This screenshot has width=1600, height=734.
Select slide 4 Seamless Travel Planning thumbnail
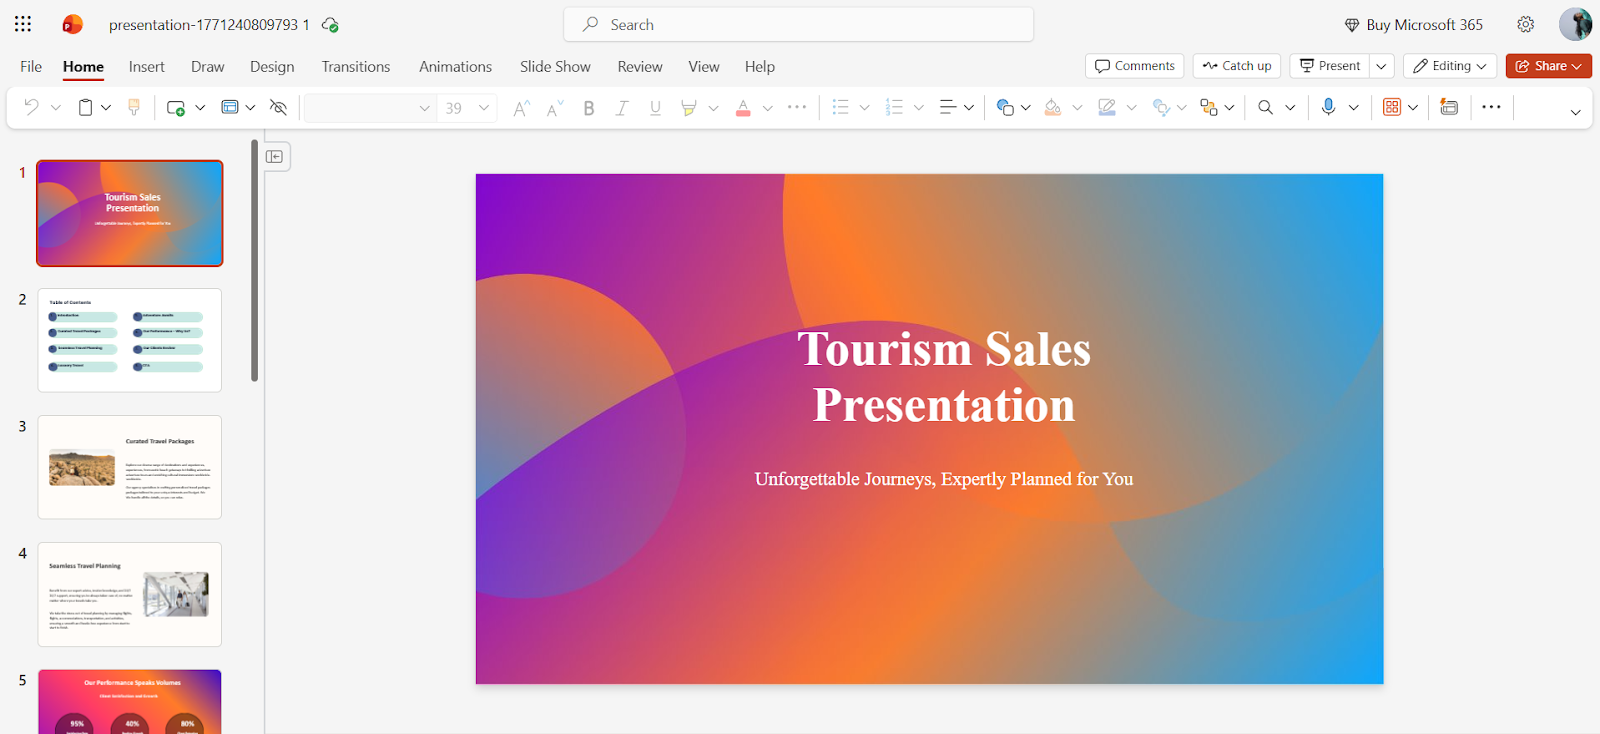[x=130, y=594]
